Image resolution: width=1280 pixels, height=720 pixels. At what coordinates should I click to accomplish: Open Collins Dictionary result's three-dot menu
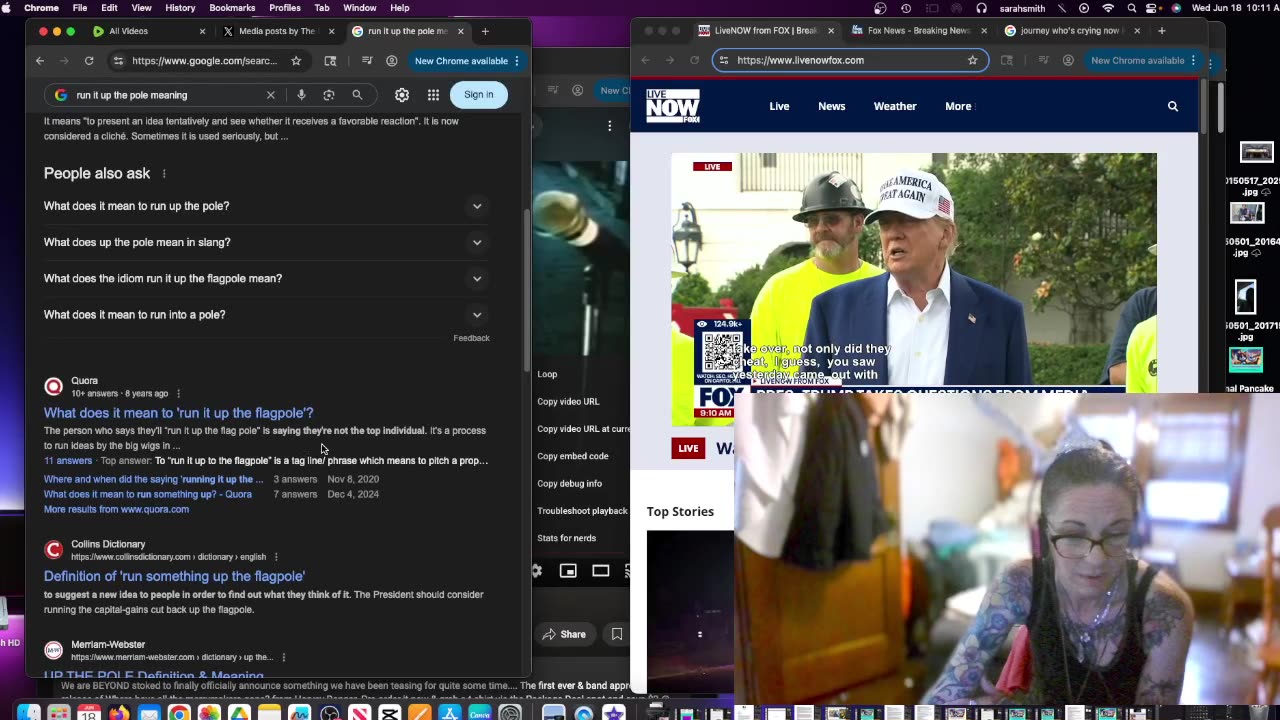(276, 557)
